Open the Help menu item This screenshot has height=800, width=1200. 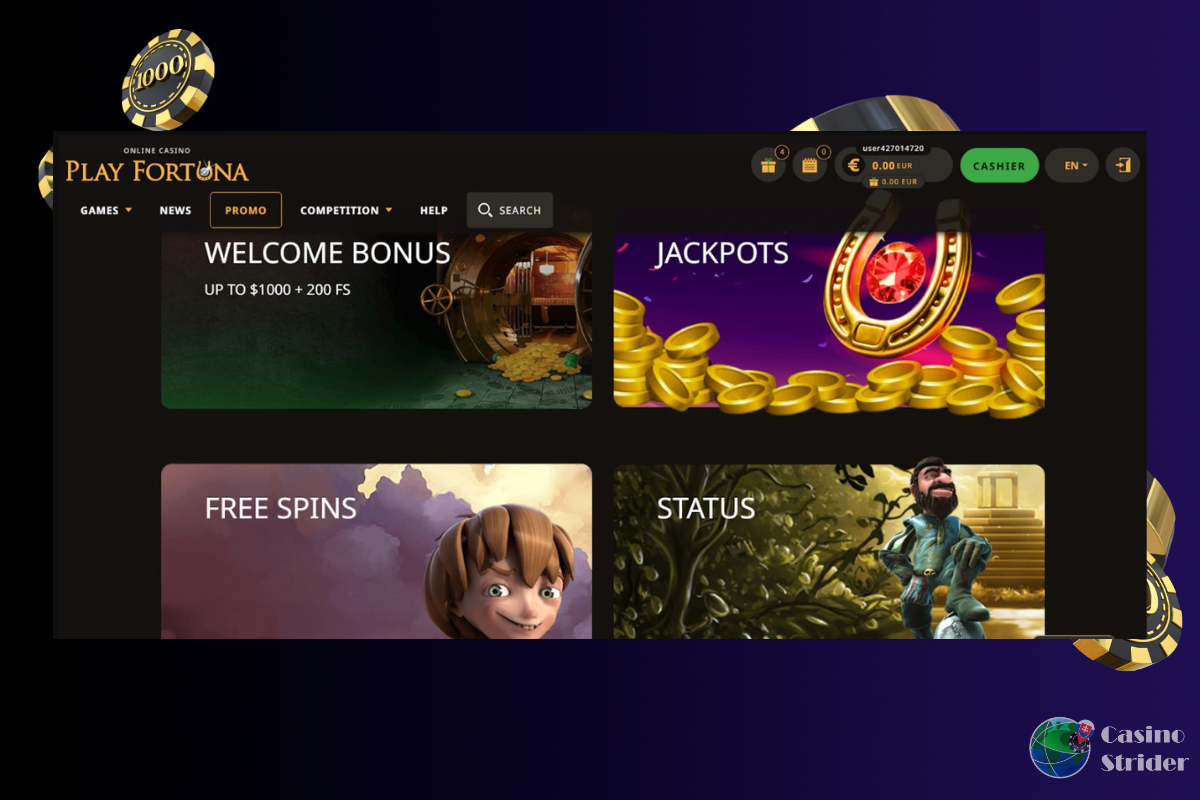434,210
